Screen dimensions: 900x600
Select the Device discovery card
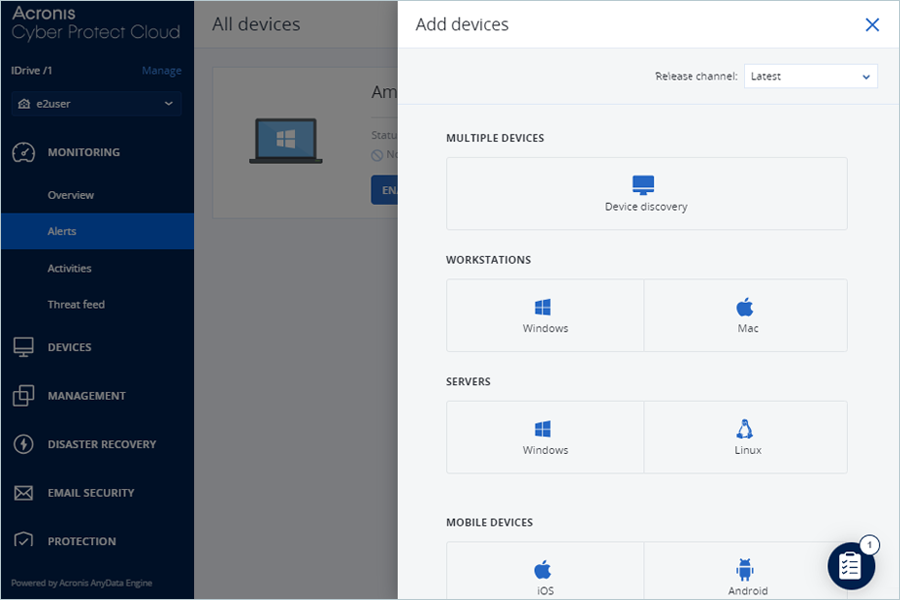(647, 193)
